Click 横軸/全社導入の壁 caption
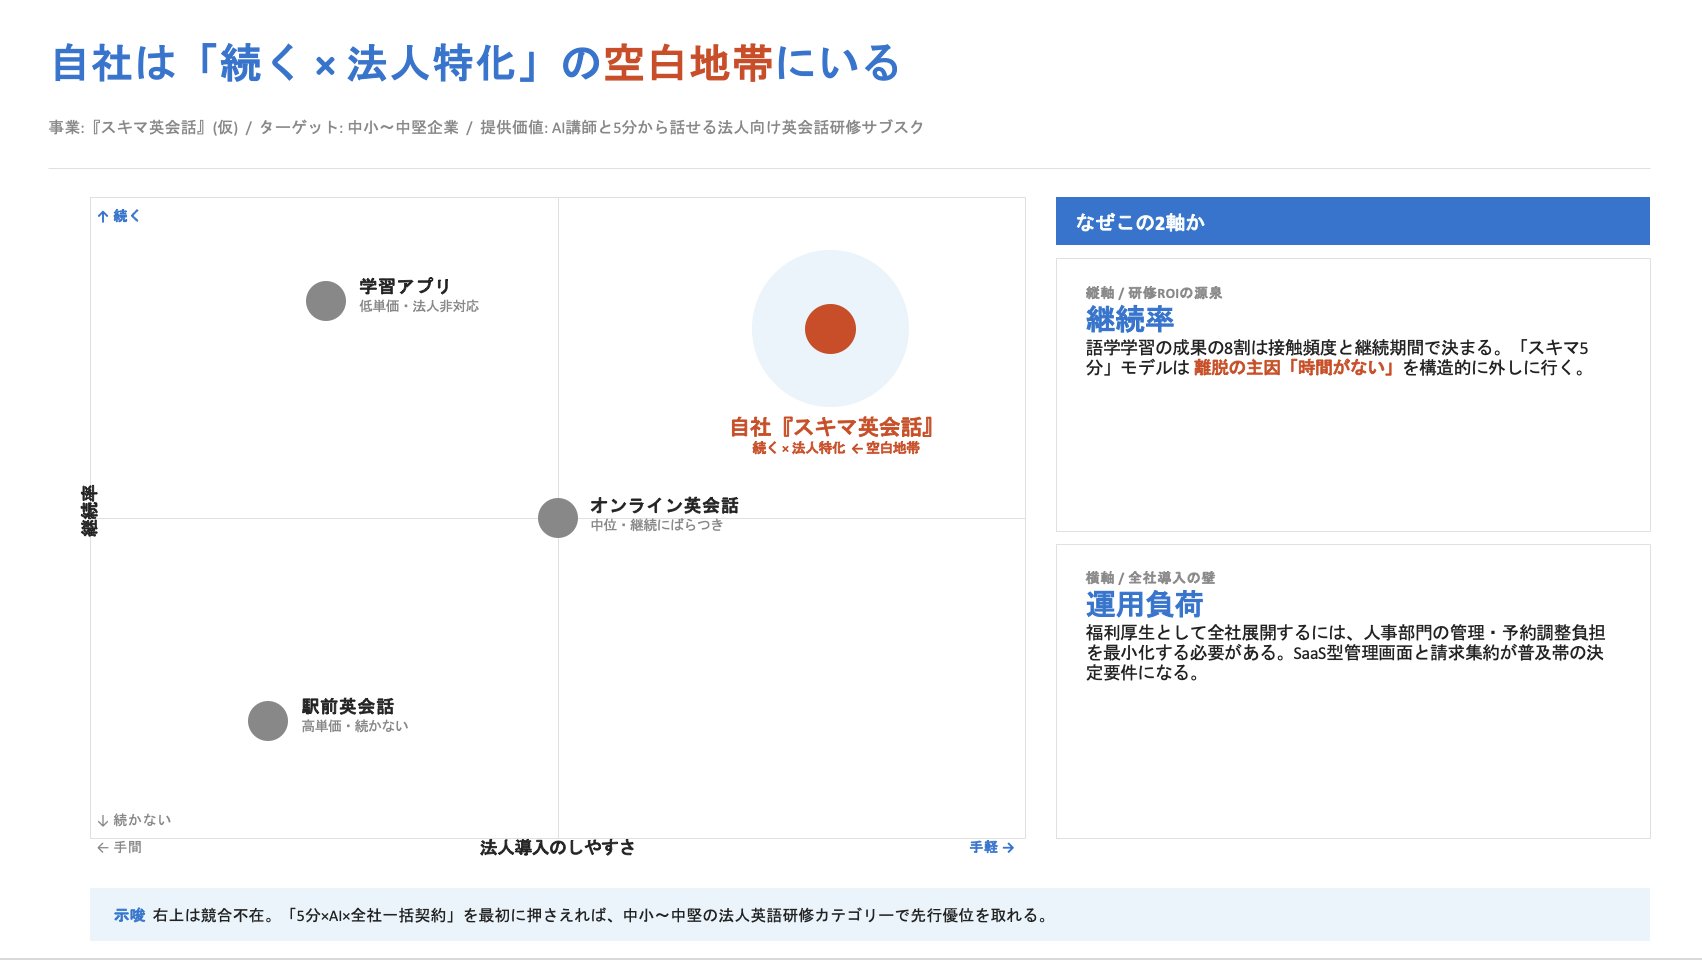1702x960 pixels. (x=1151, y=578)
